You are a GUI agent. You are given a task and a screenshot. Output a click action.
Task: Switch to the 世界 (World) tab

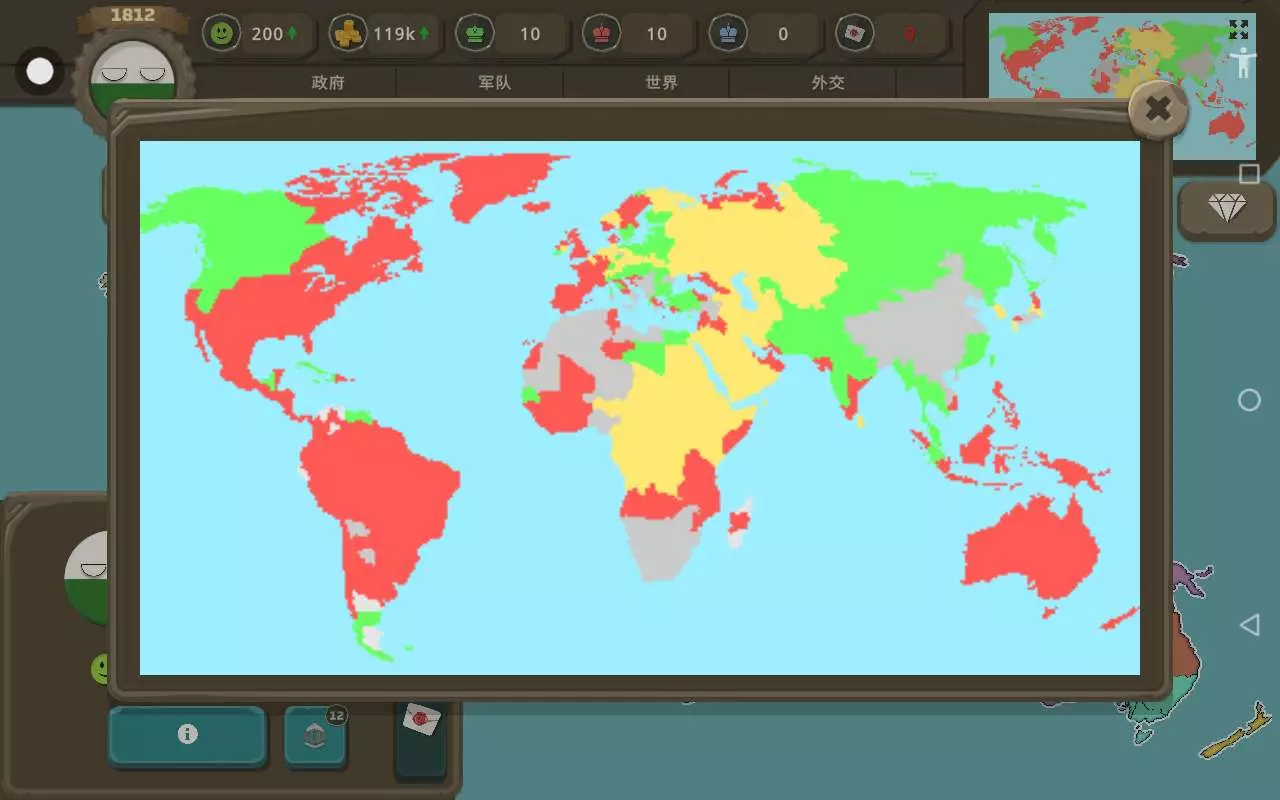[661, 83]
